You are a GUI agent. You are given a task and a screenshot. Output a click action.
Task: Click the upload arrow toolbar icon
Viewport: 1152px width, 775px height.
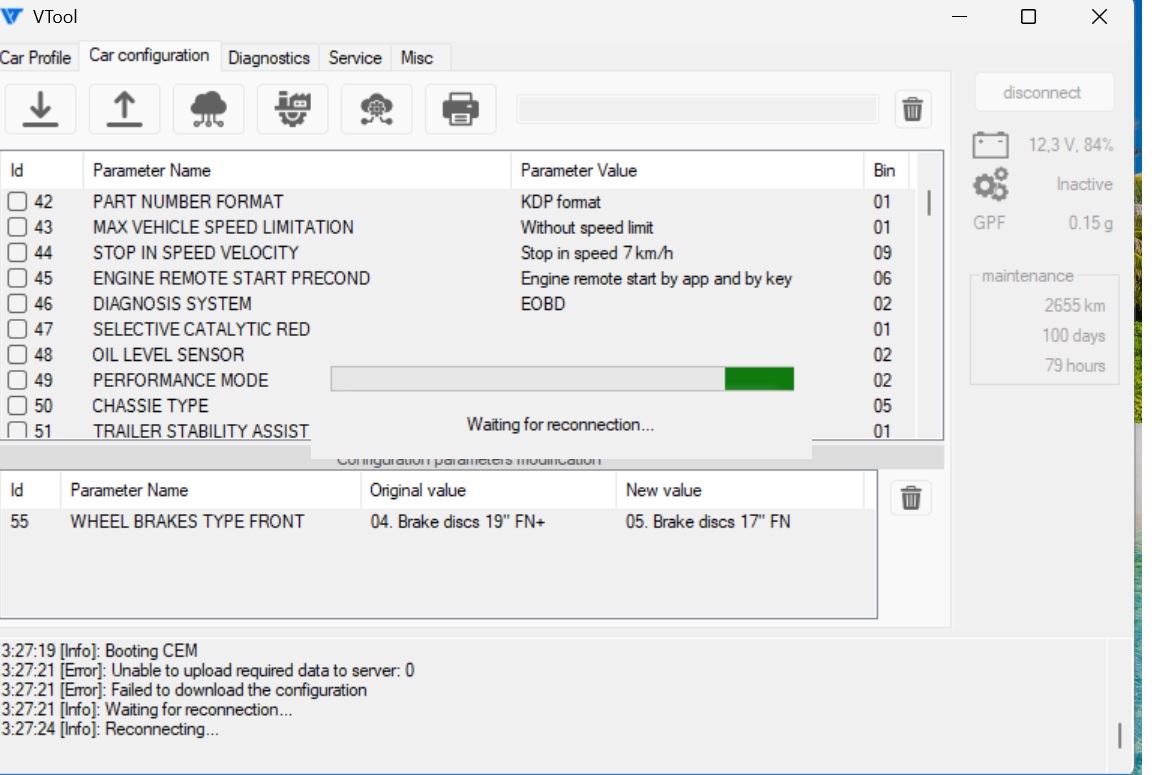click(x=124, y=109)
